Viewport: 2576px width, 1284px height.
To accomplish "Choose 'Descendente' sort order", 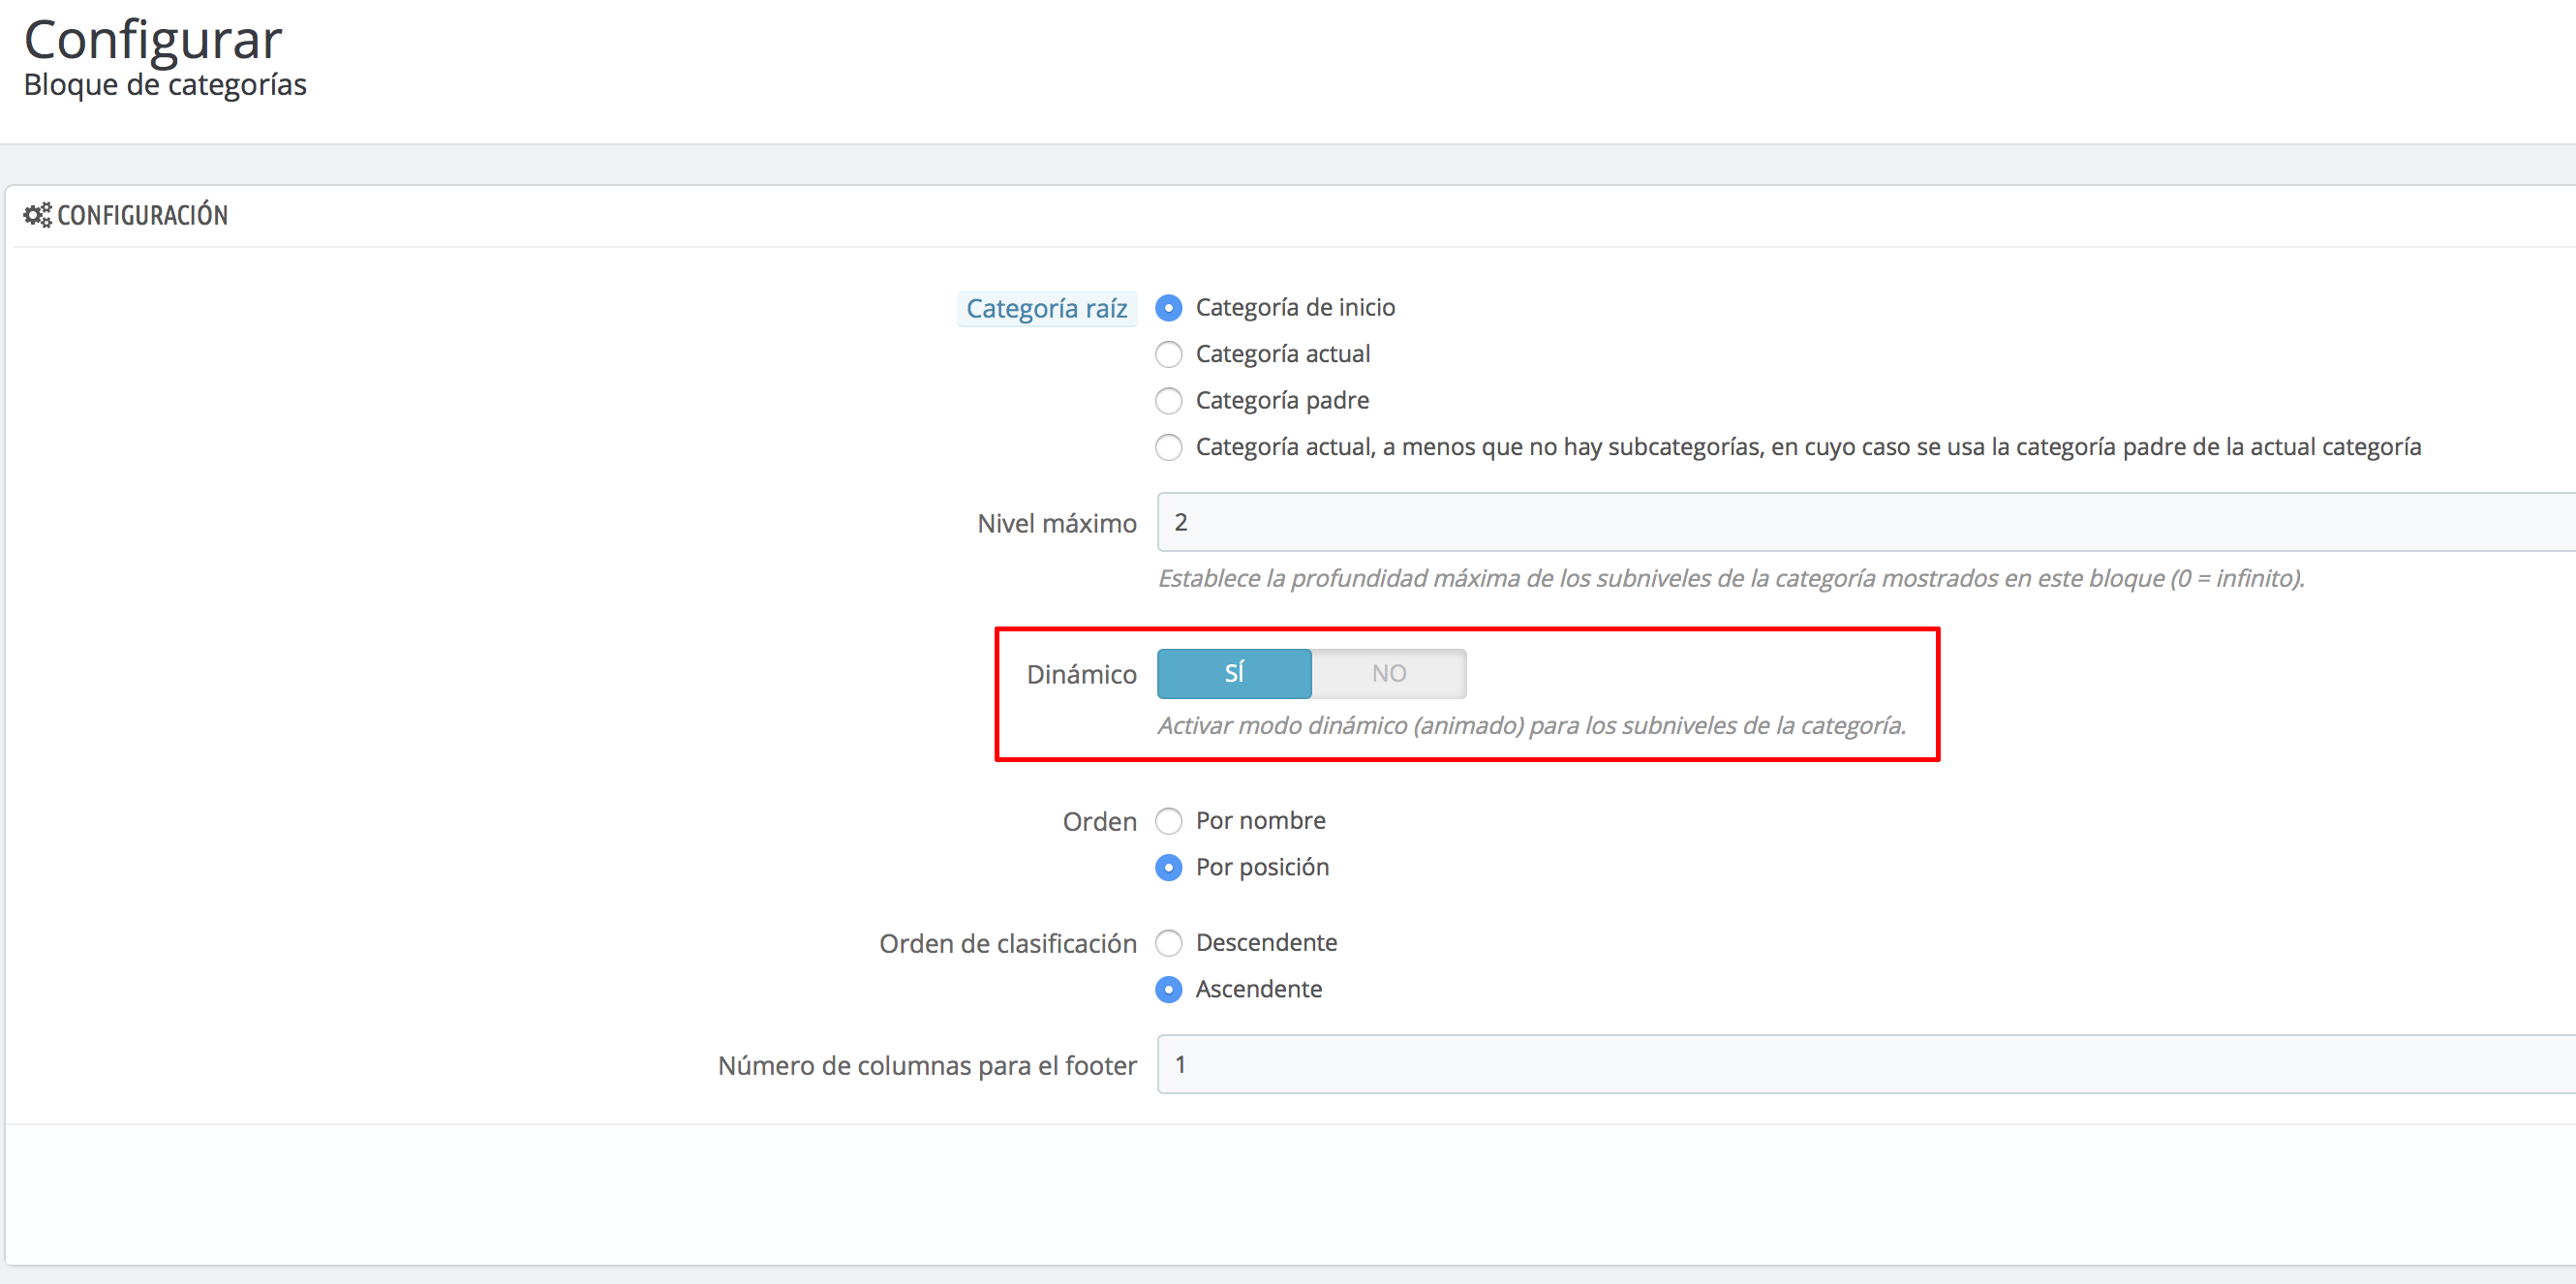I will click(x=1168, y=943).
